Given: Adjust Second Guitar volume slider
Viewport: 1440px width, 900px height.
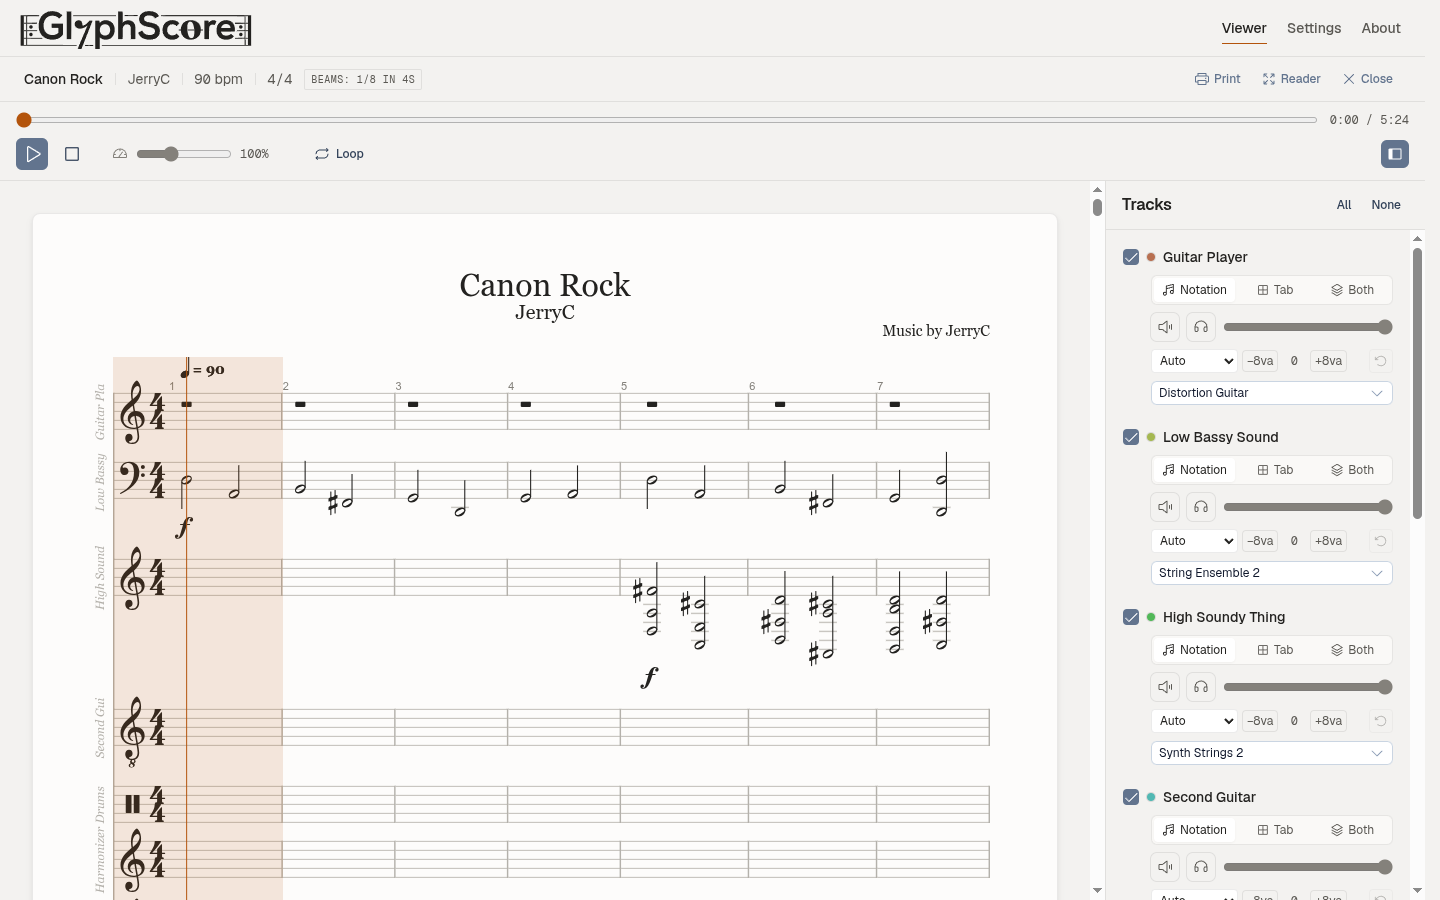Looking at the screenshot, I should coord(1308,867).
